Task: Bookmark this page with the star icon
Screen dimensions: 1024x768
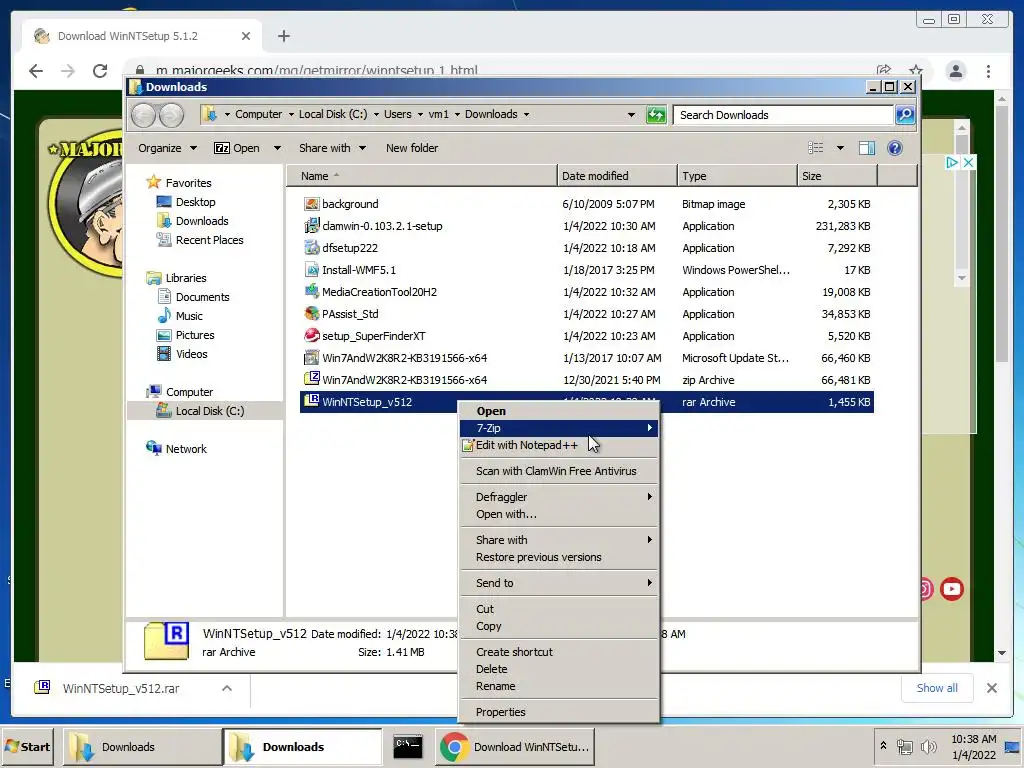Action: click(x=916, y=71)
